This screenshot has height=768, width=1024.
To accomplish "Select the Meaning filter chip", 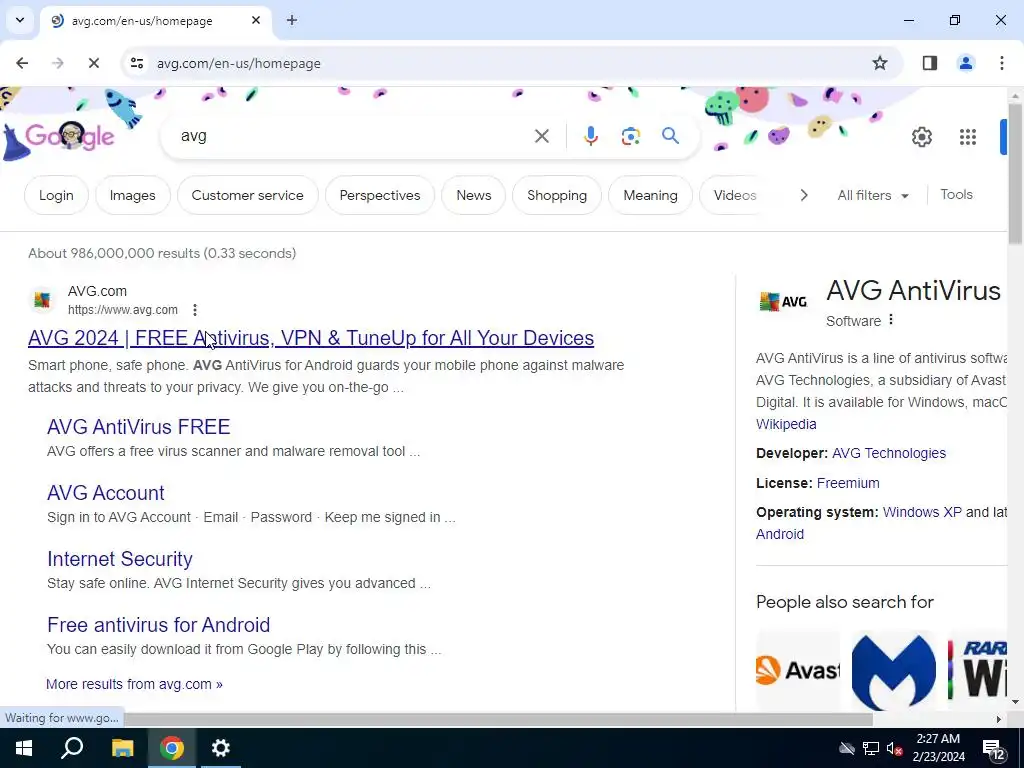I will [650, 195].
